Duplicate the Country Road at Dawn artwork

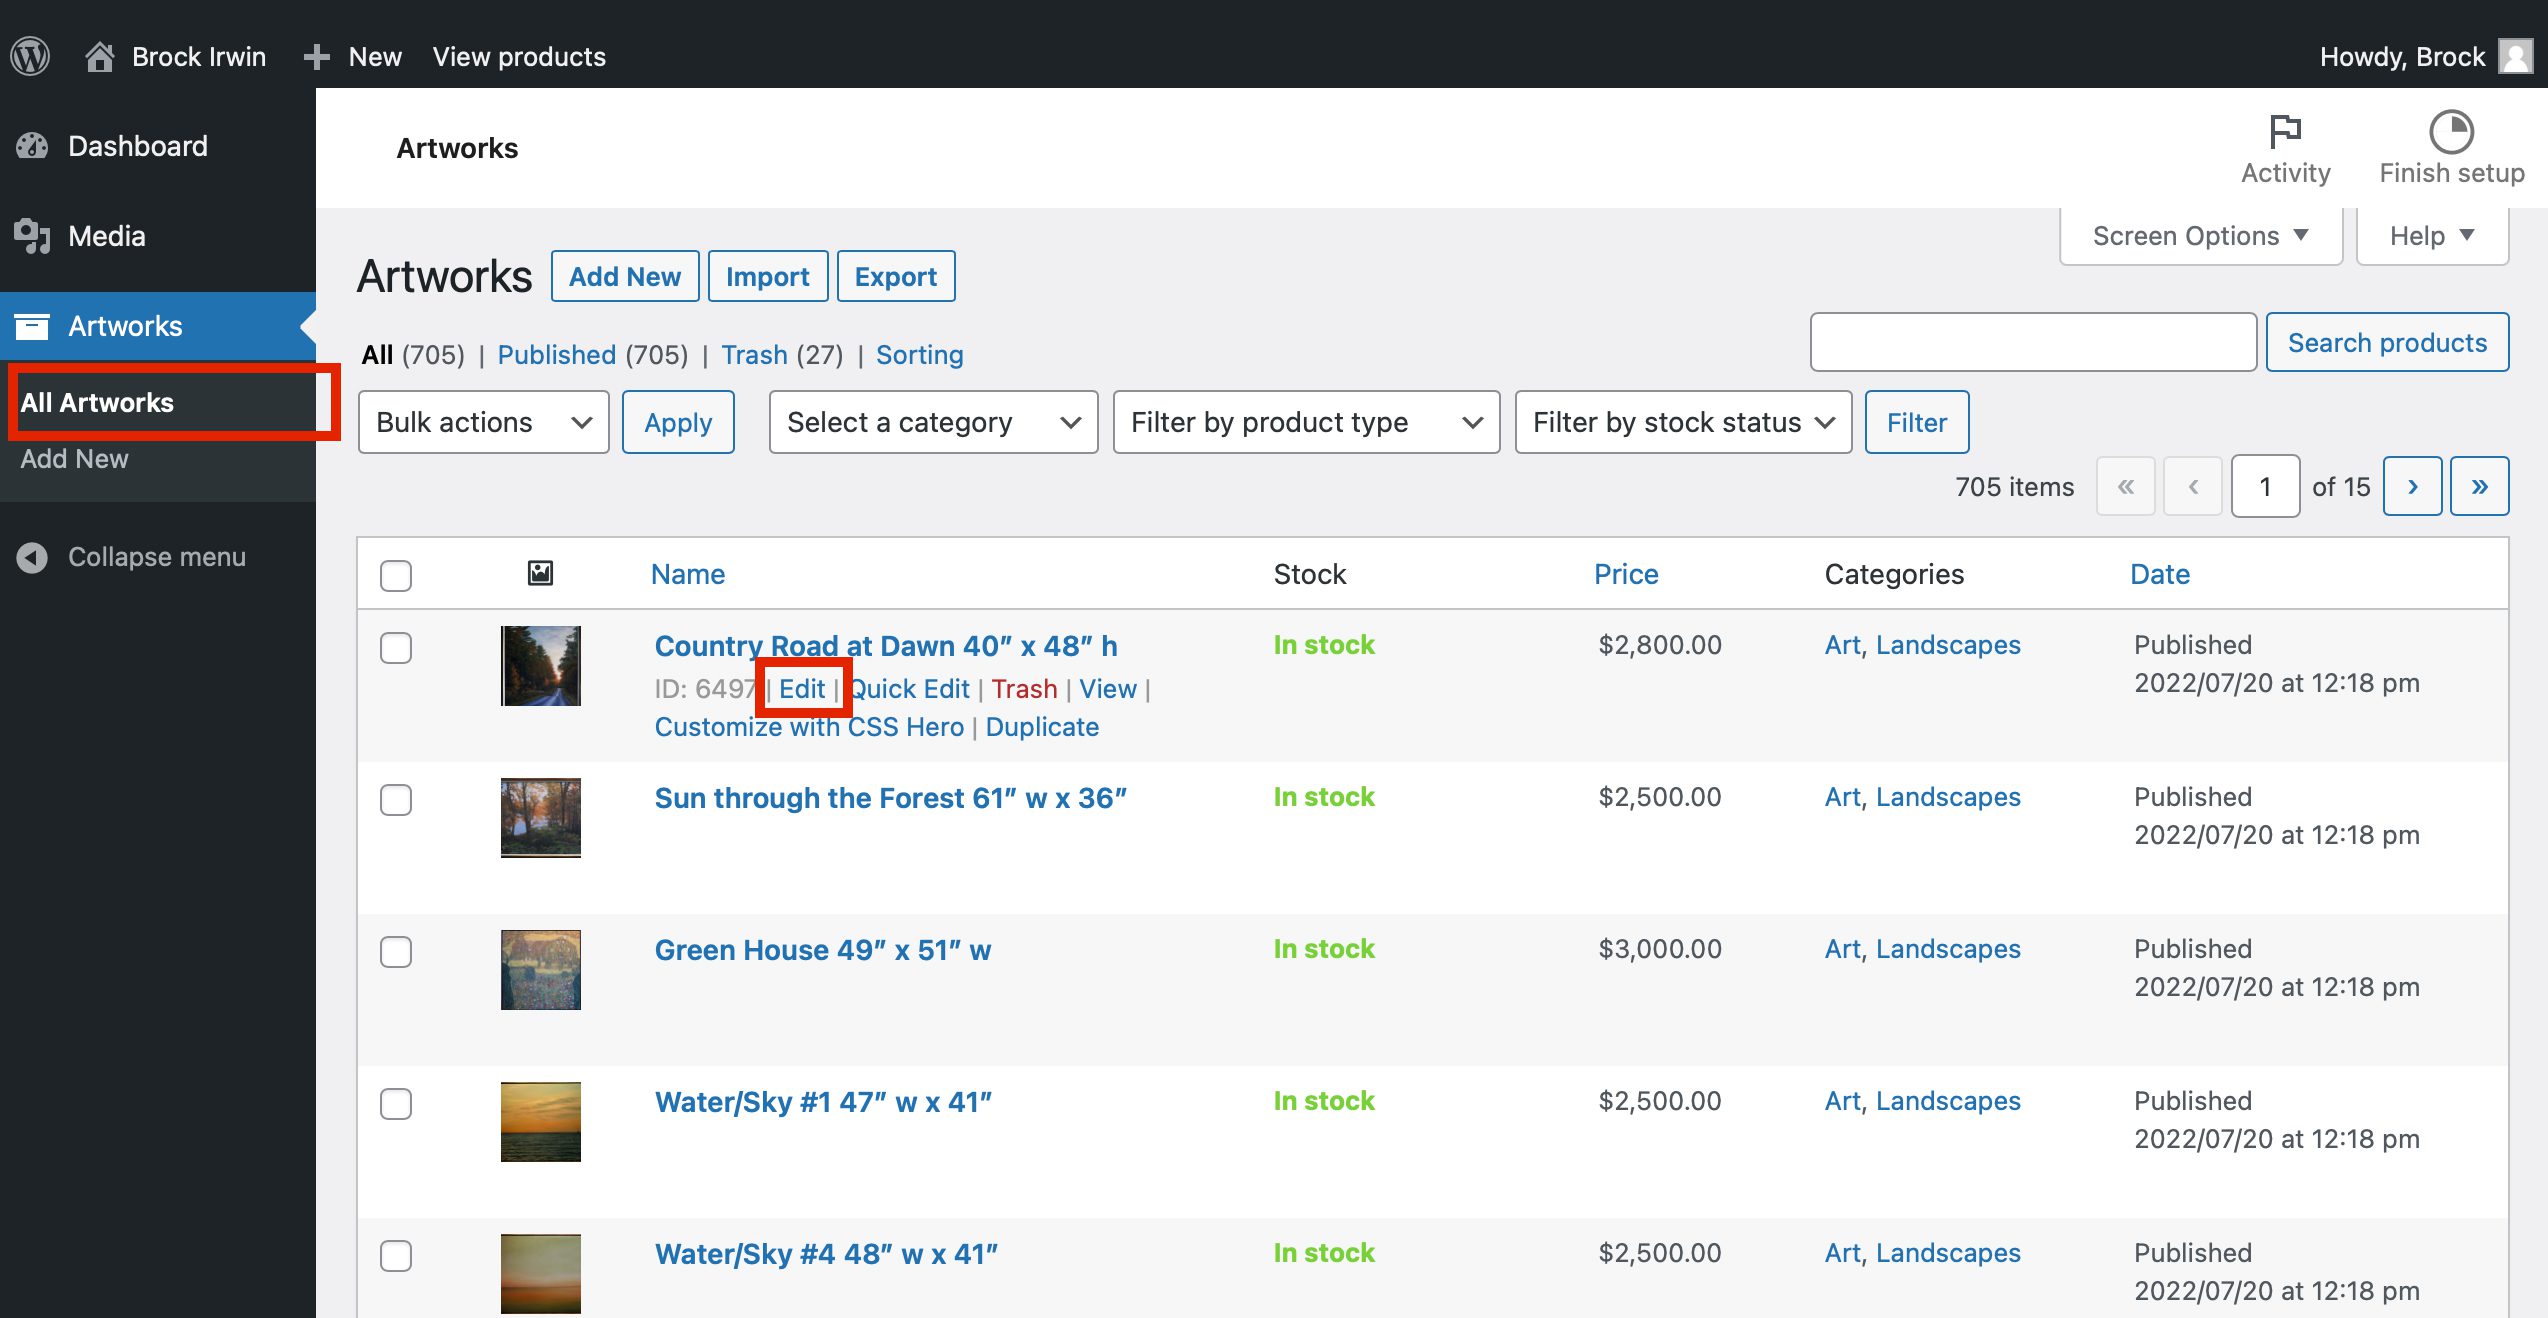point(1042,727)
